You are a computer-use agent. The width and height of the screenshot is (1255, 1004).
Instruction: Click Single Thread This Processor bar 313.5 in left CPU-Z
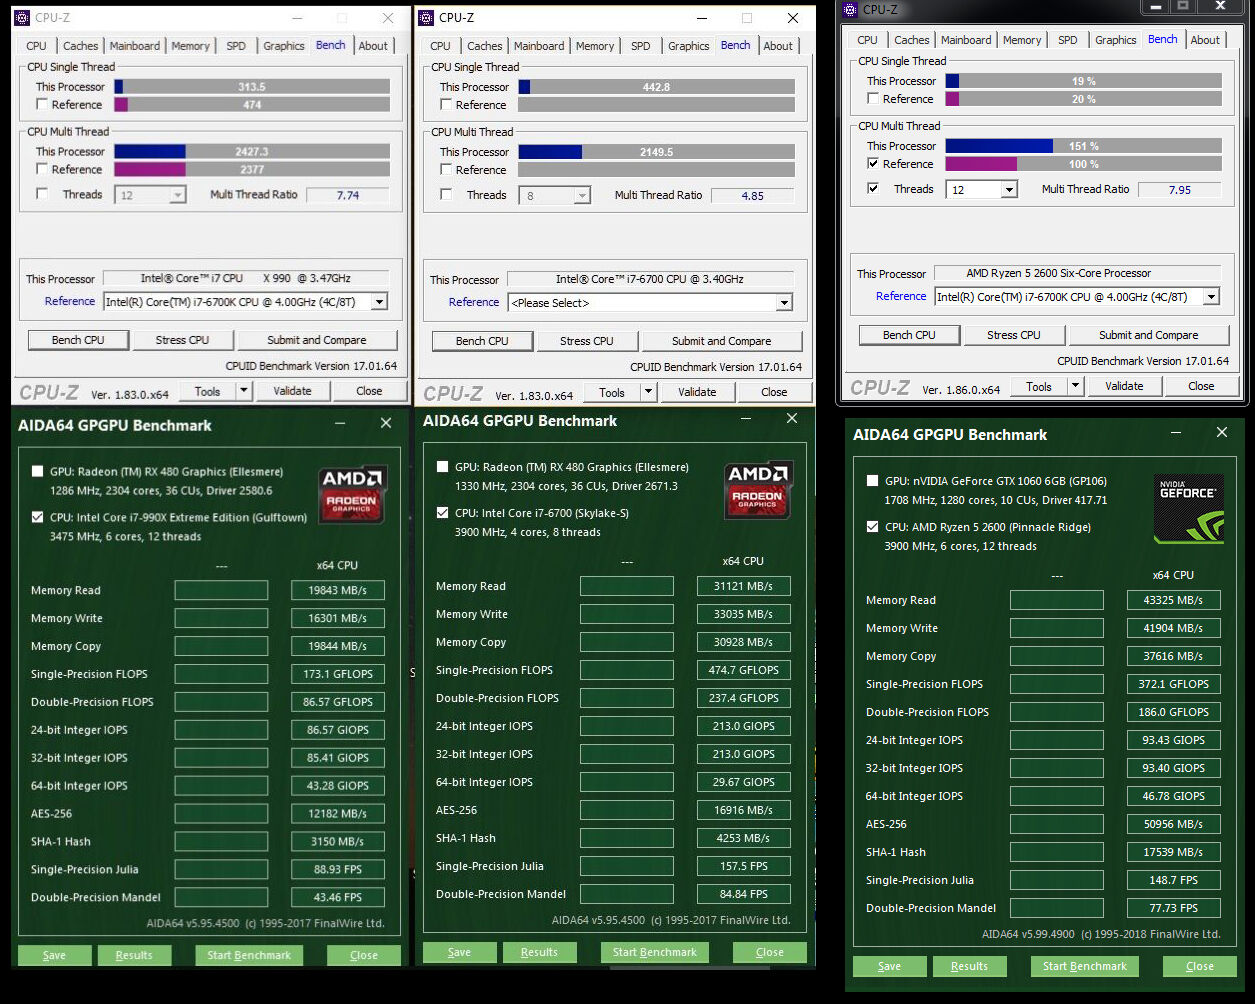coord(252,87)
